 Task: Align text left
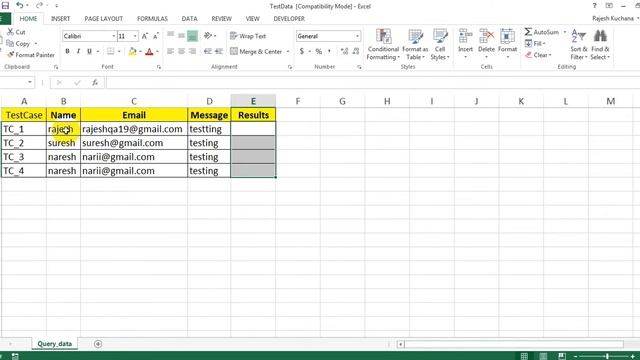pos(171,51)
